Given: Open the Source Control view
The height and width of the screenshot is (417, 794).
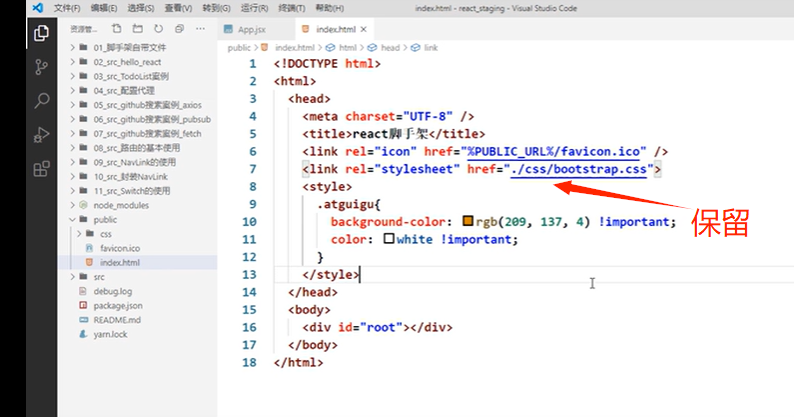Looking at the screenshot, I should click(42, 67).
